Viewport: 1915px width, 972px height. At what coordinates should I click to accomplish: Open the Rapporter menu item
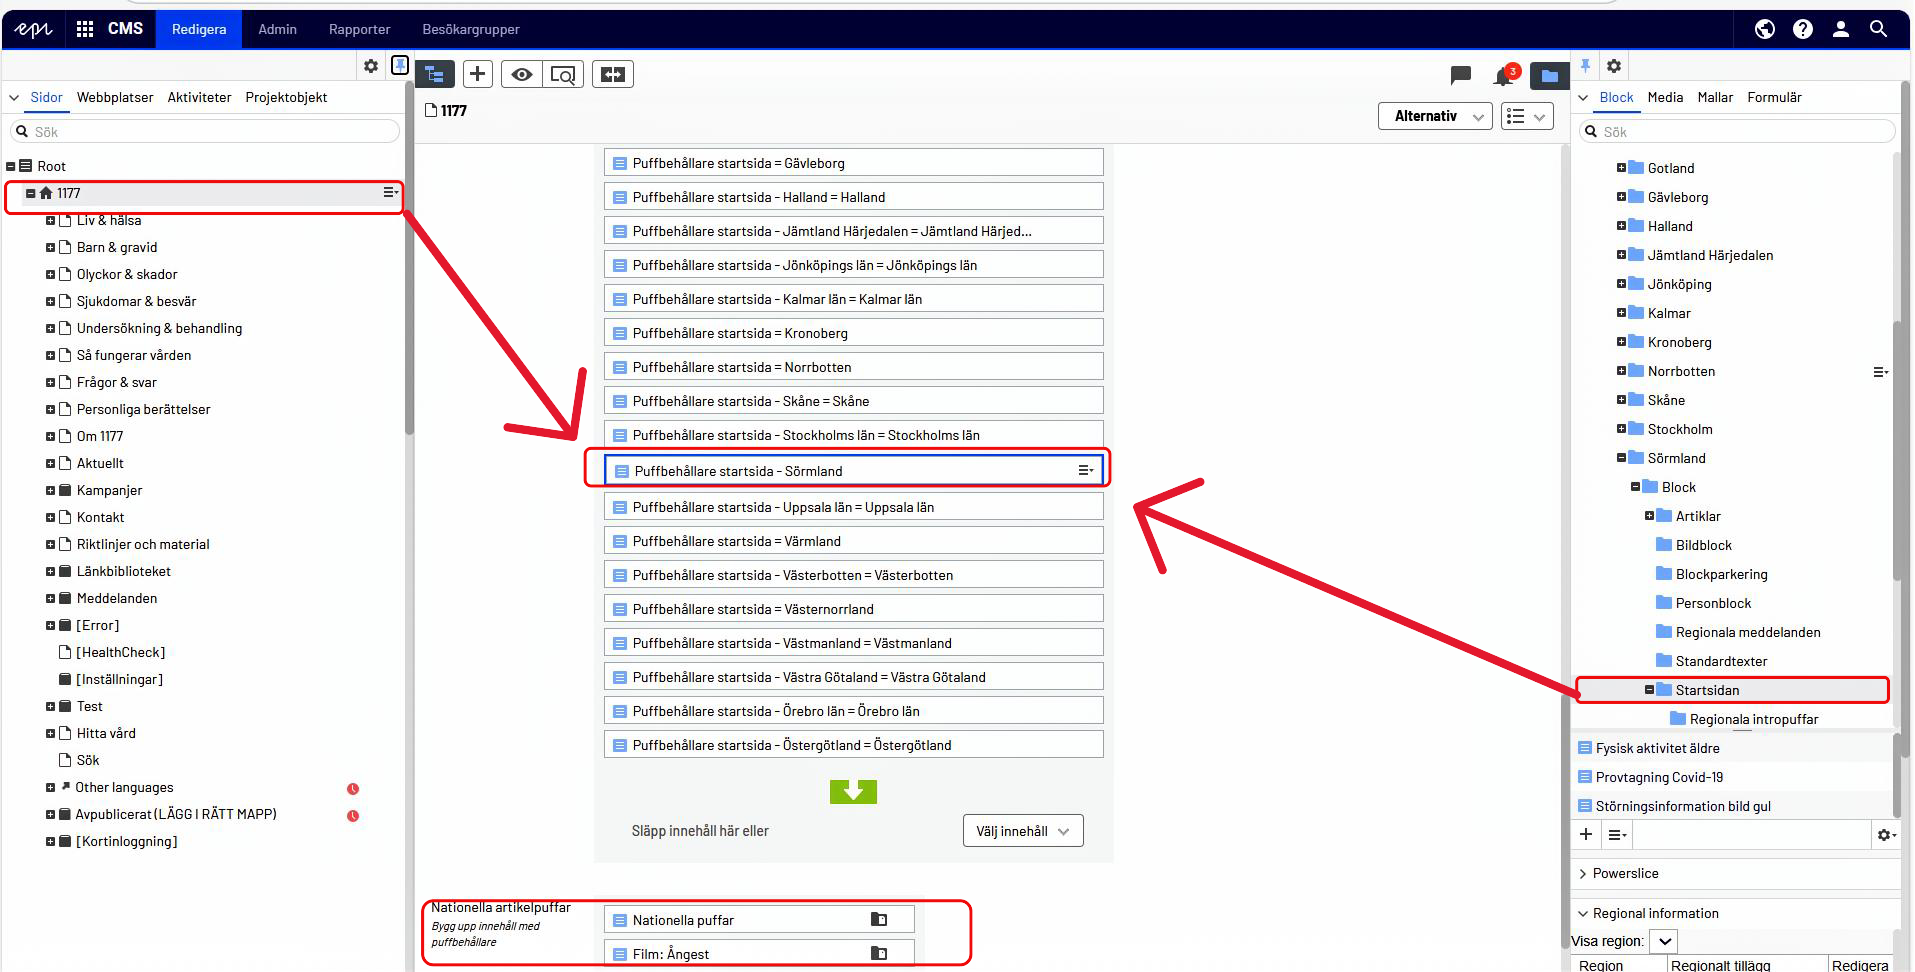pos(359,29)
